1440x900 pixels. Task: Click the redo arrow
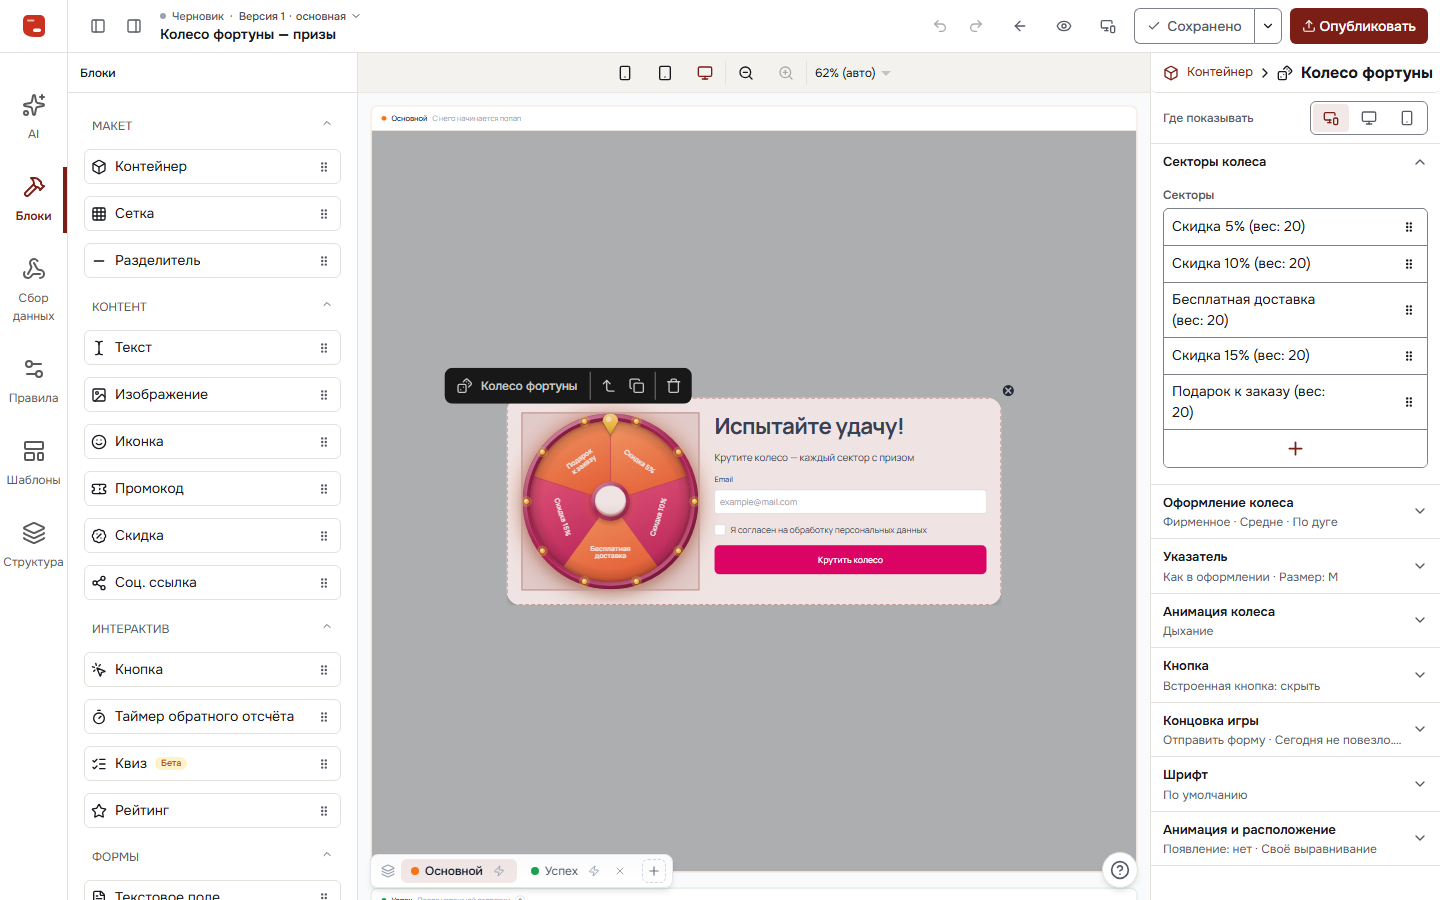tap(976, 26)
